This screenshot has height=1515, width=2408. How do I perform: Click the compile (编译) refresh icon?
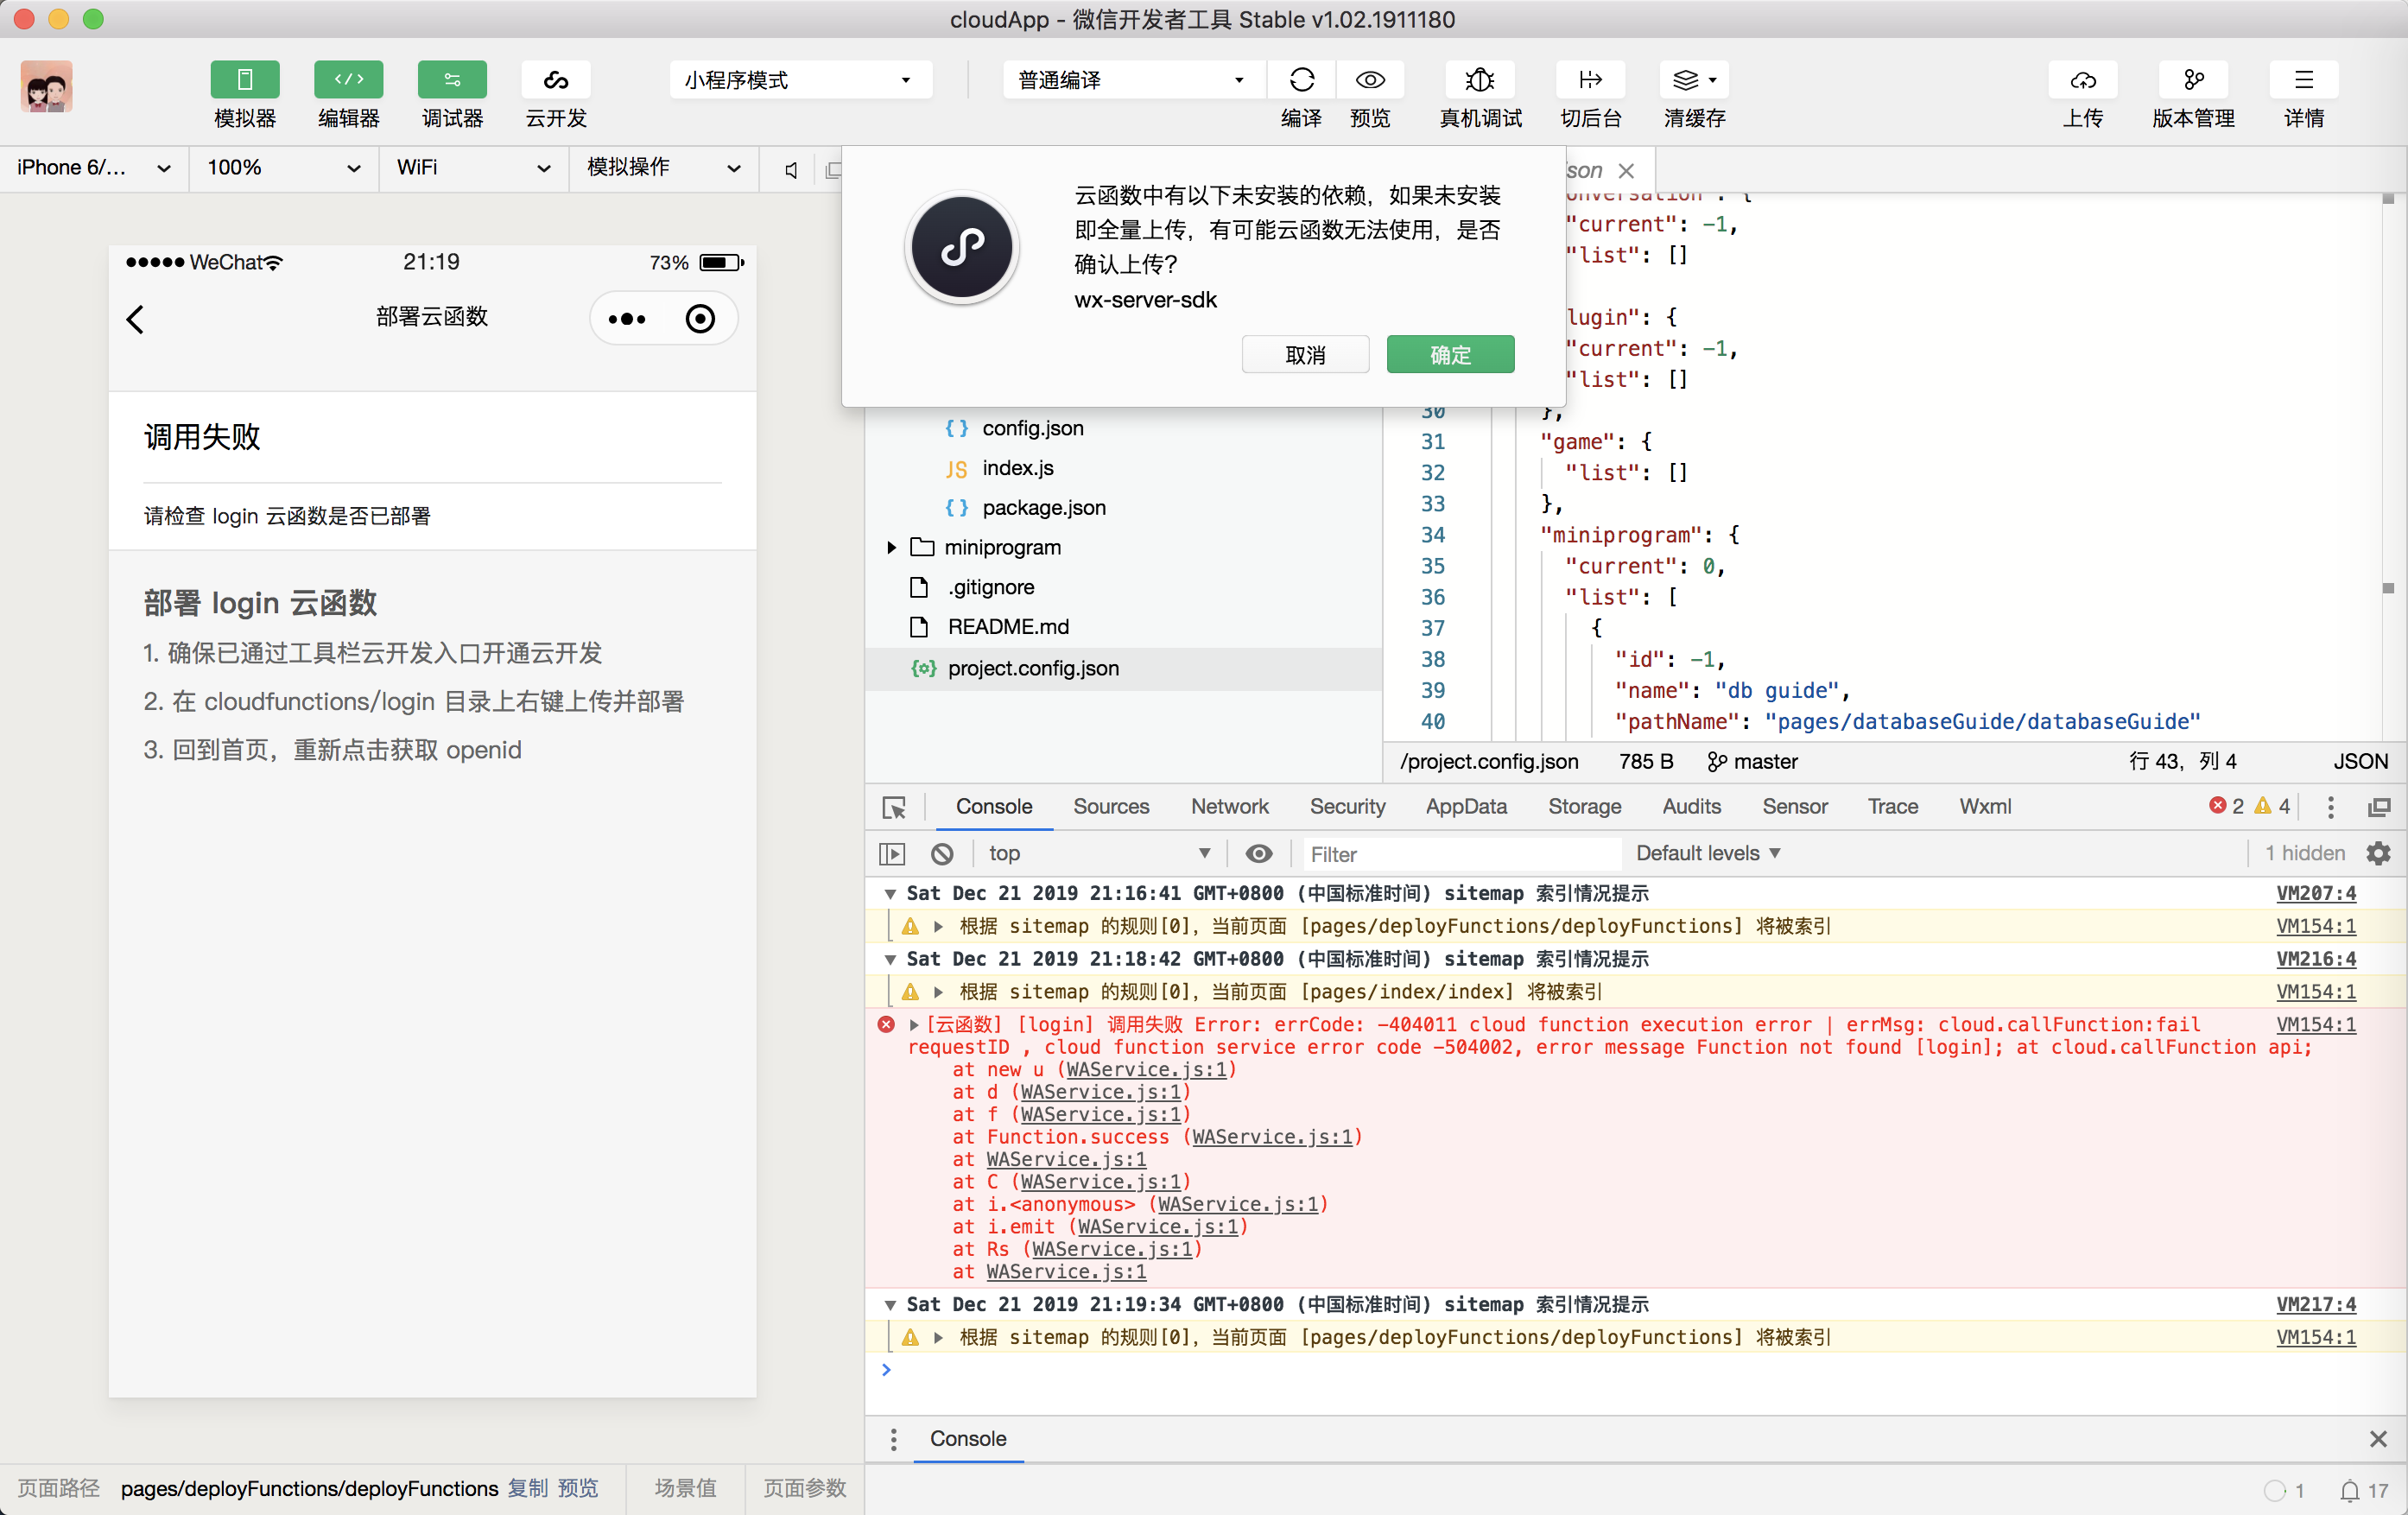coord(1301,80)
